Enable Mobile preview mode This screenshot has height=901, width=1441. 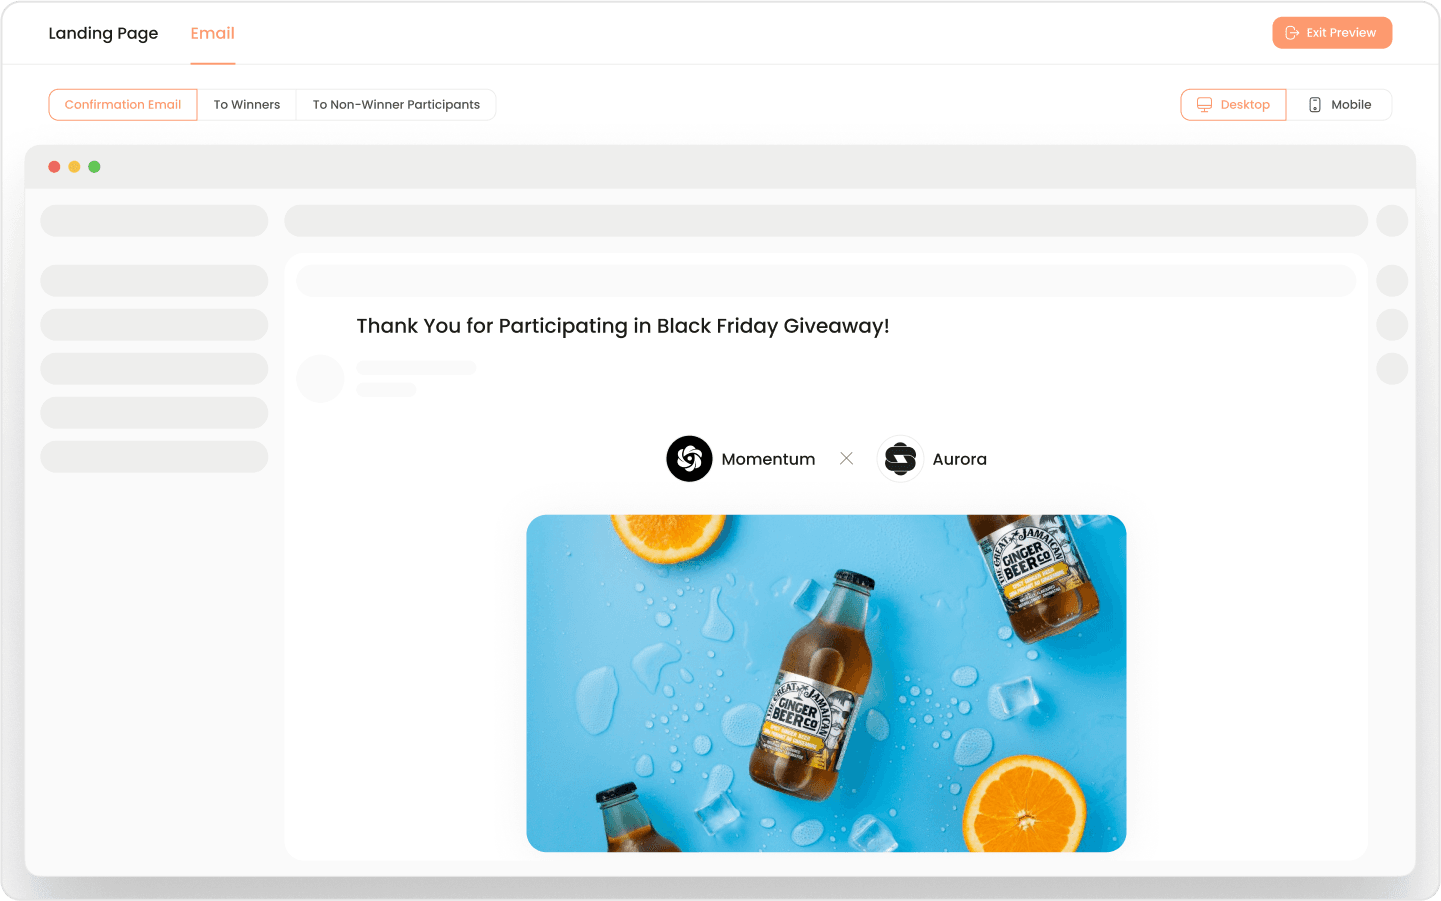1340,104
